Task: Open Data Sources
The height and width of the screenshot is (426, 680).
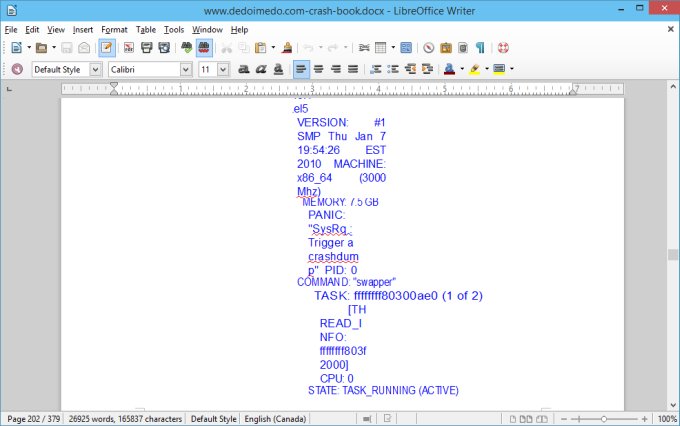Action: (x=463, y=48)
